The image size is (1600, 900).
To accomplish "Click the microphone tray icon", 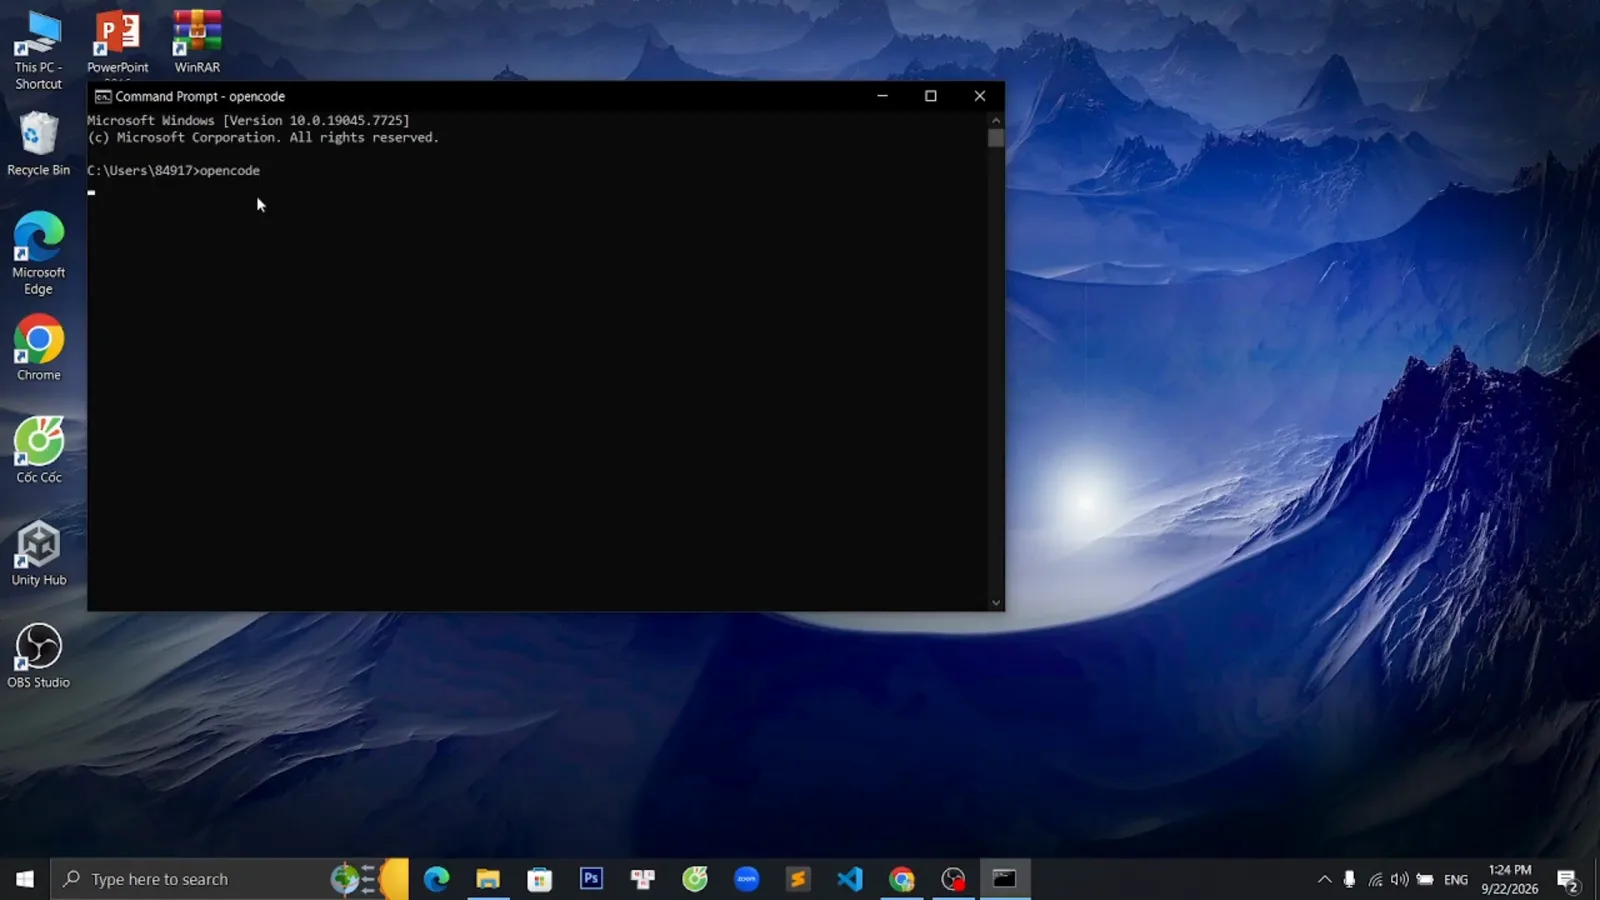I will (1349, 879).
